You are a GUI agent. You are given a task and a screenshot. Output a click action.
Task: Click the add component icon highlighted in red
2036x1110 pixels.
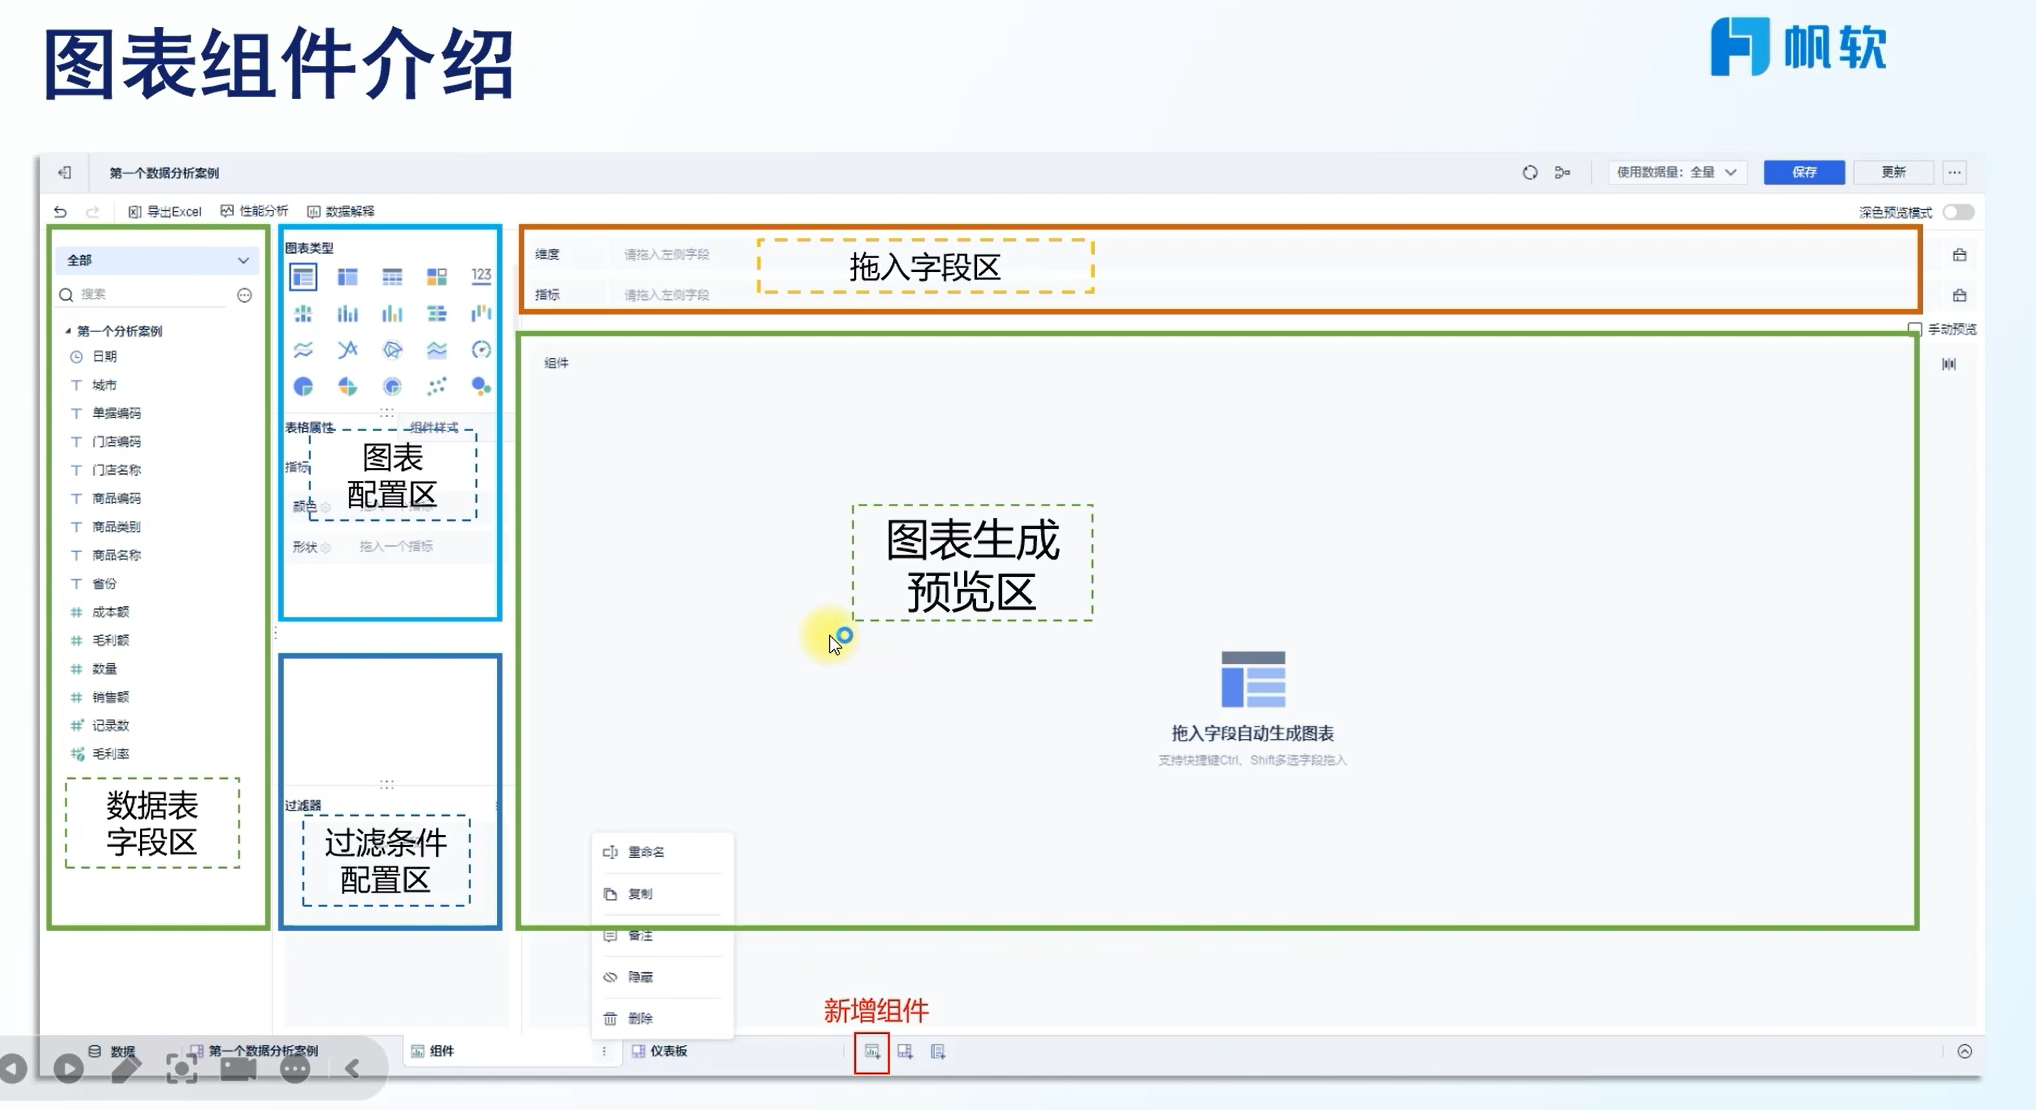[x=872, y=1052]
